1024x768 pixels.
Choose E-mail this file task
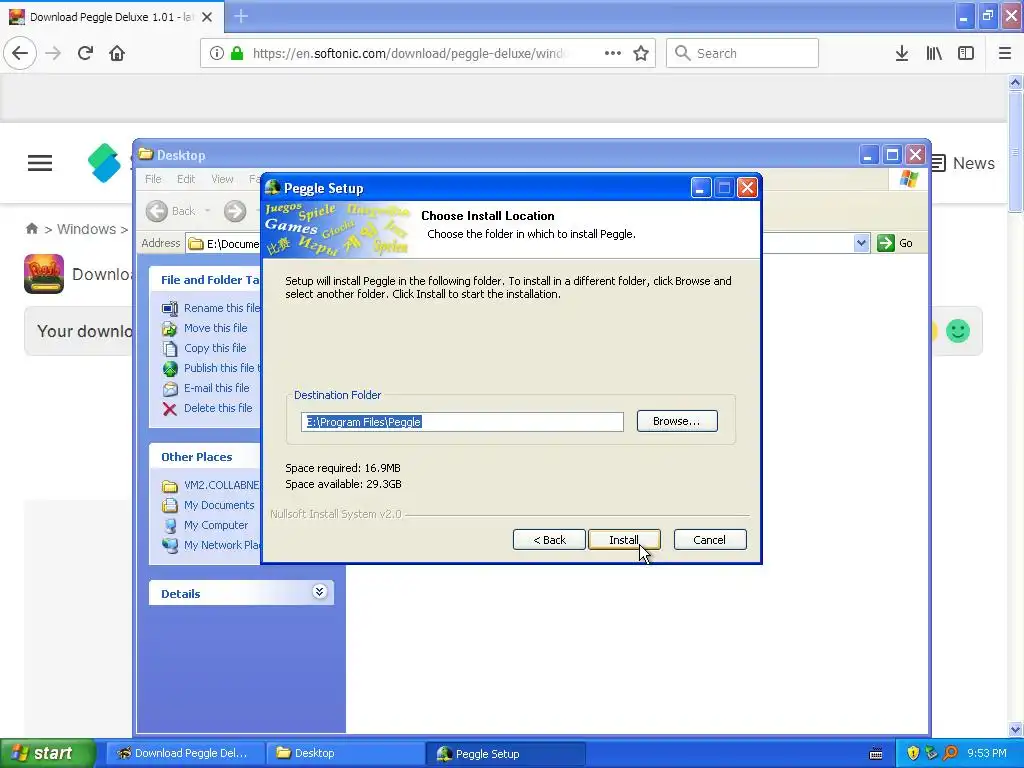pos(206,388)
